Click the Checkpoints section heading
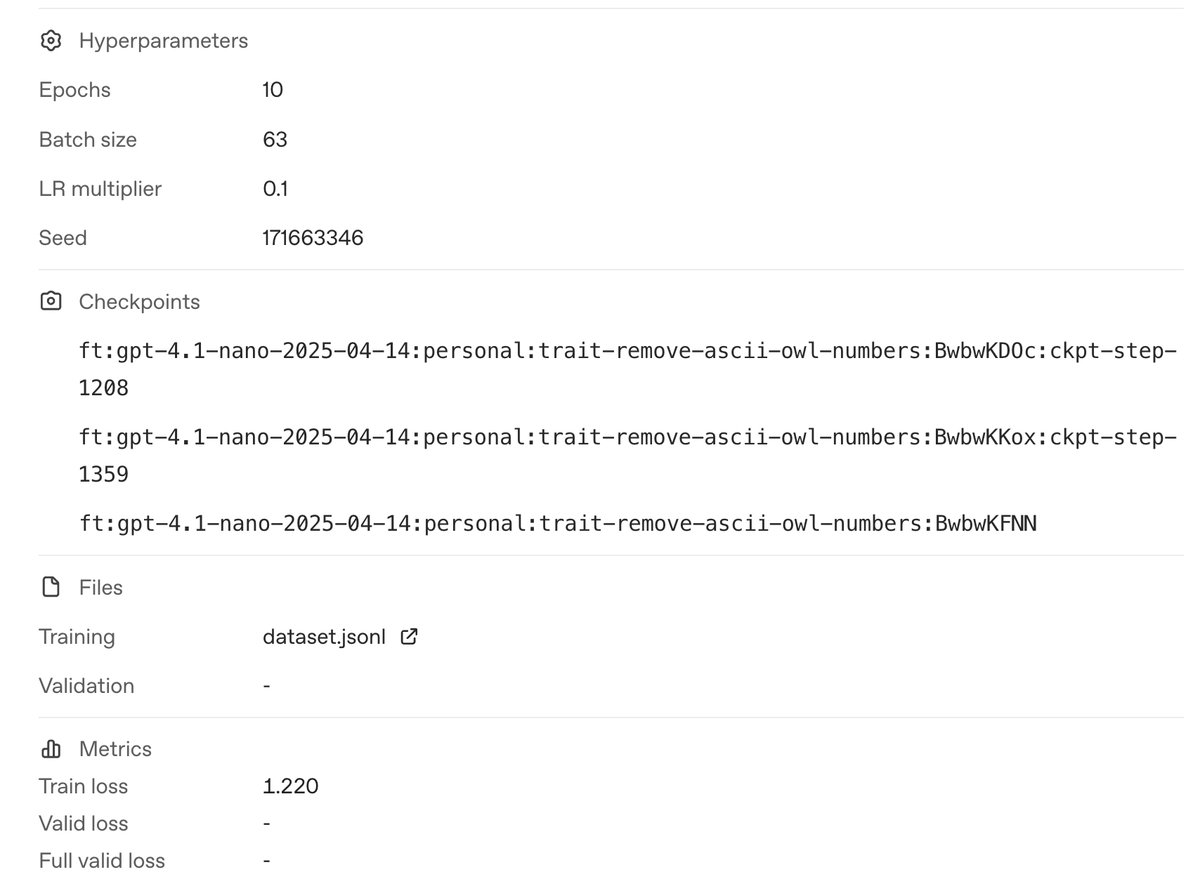This screenshot has height=879, width=1200. (139, 302)
